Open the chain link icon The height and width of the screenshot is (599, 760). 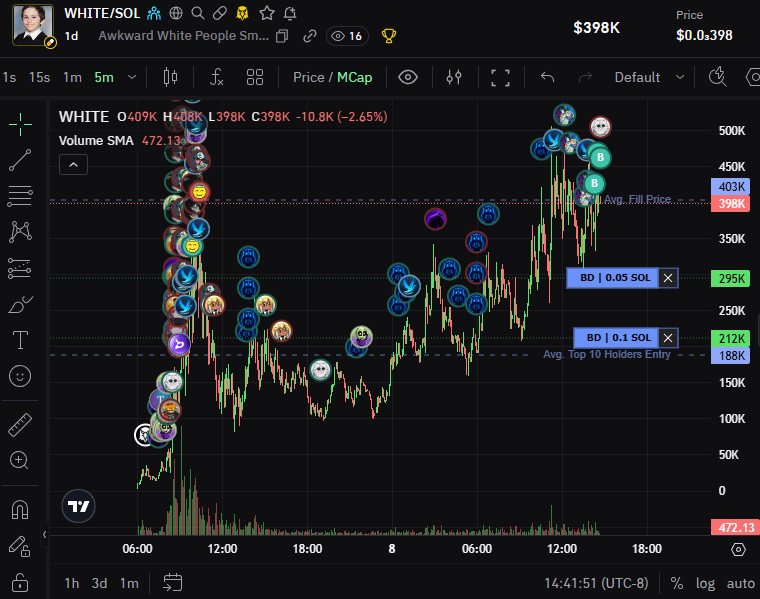(x=310, y=36)
